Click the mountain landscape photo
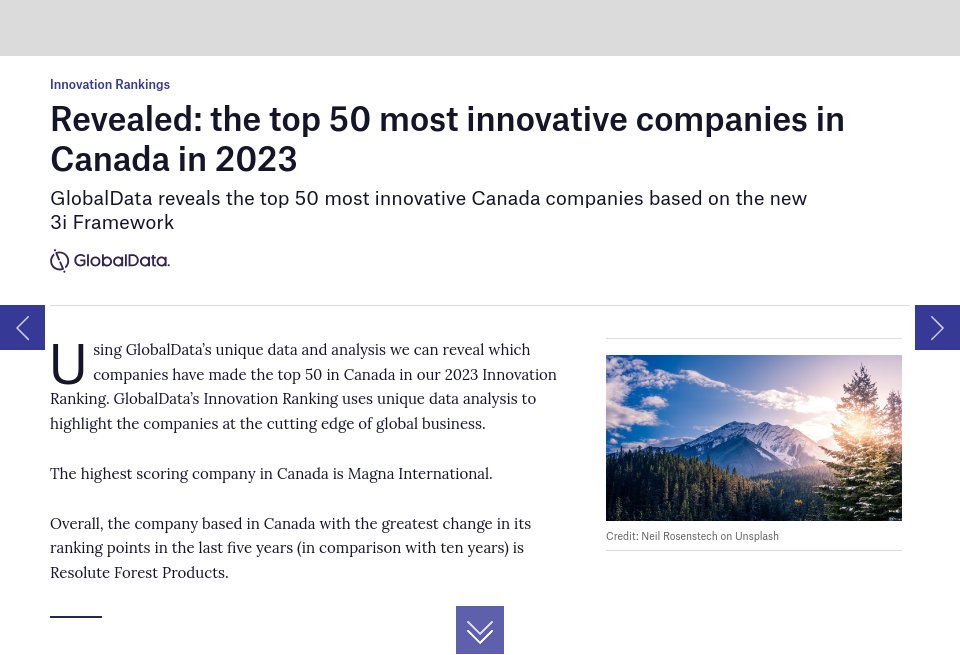This screenshot has height=655, width=960. click(x=754, y=437)
